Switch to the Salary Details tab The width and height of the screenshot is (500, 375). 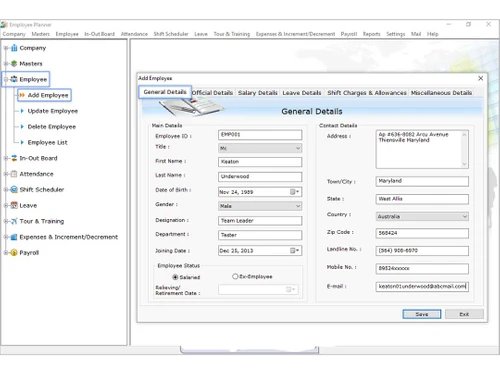pyautogui.click(x=258, y=93)
